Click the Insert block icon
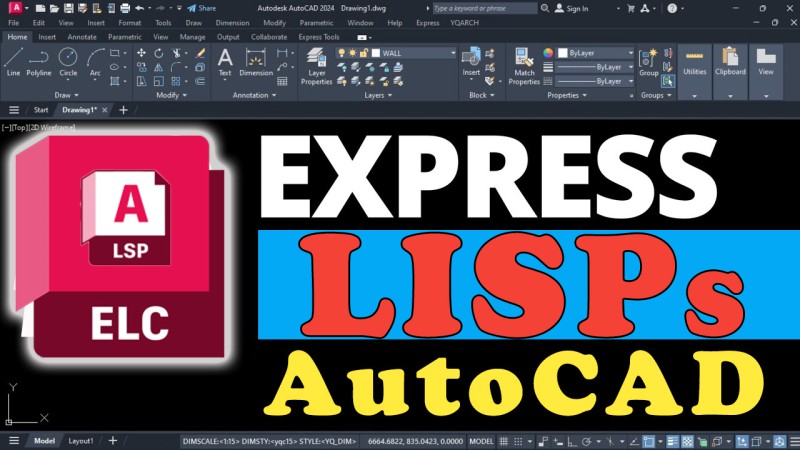Viewport: 800px width, 450px height. [471, 62]
